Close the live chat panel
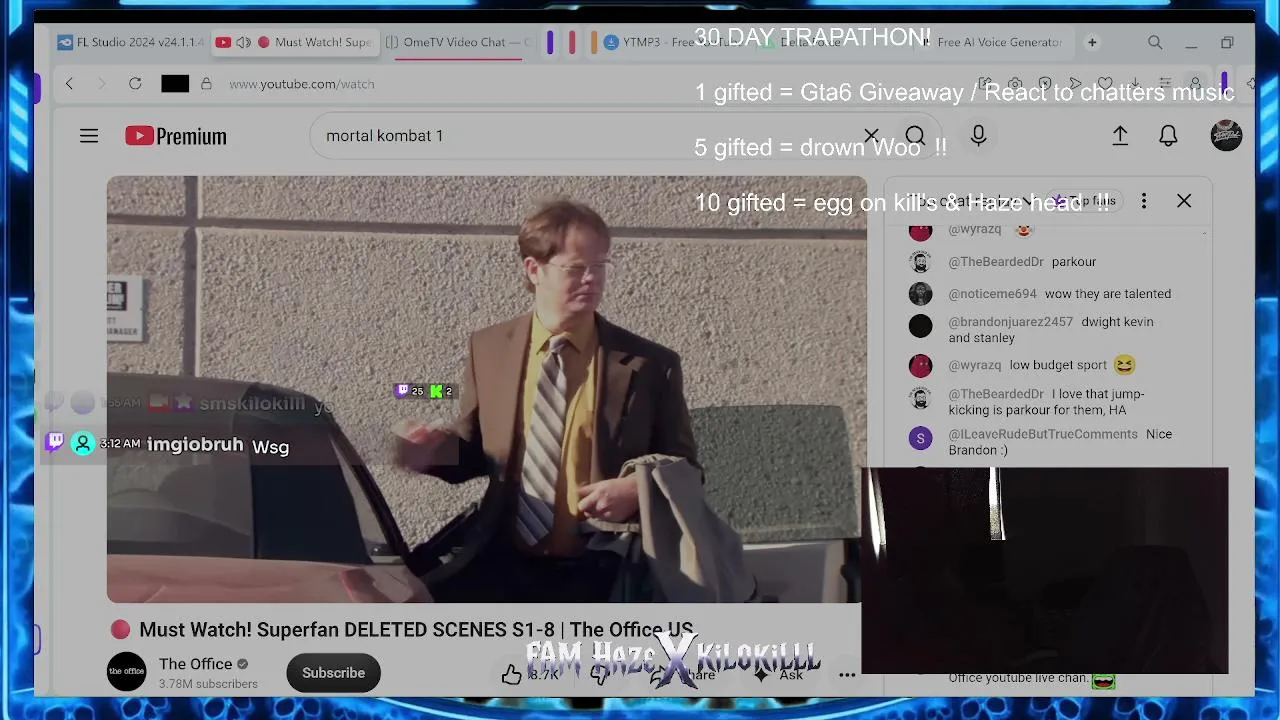The height and width of the screenshot is (720, 1280). click(1184, 201)
